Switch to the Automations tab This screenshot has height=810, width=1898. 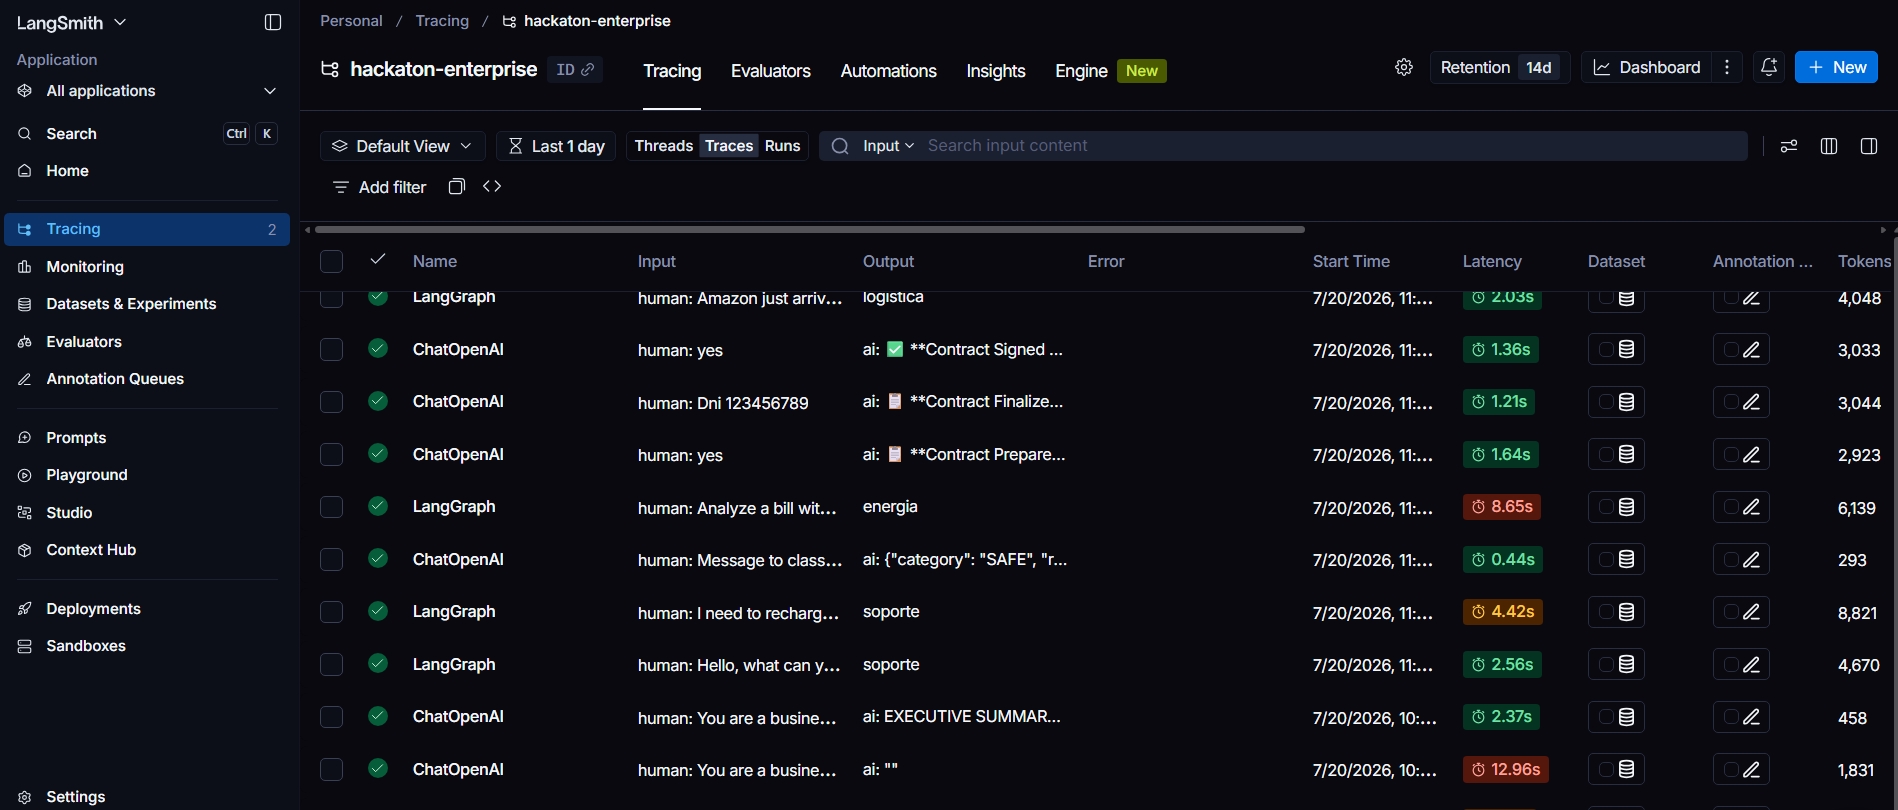(889, 71)
